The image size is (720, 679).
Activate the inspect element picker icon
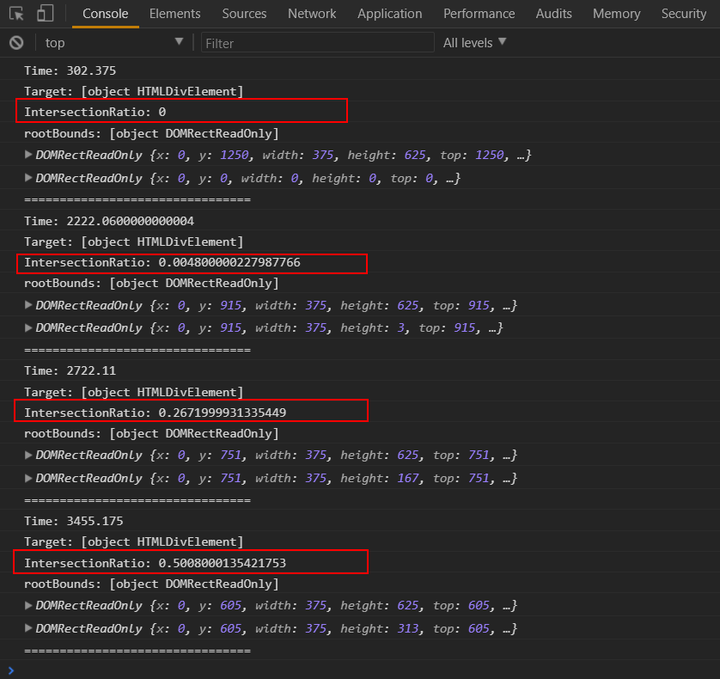17,14
